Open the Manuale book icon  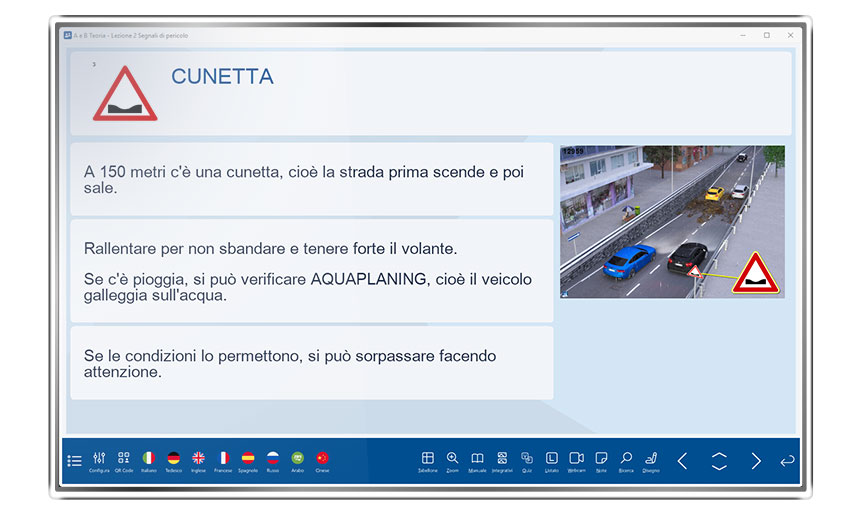coord(477,458)
